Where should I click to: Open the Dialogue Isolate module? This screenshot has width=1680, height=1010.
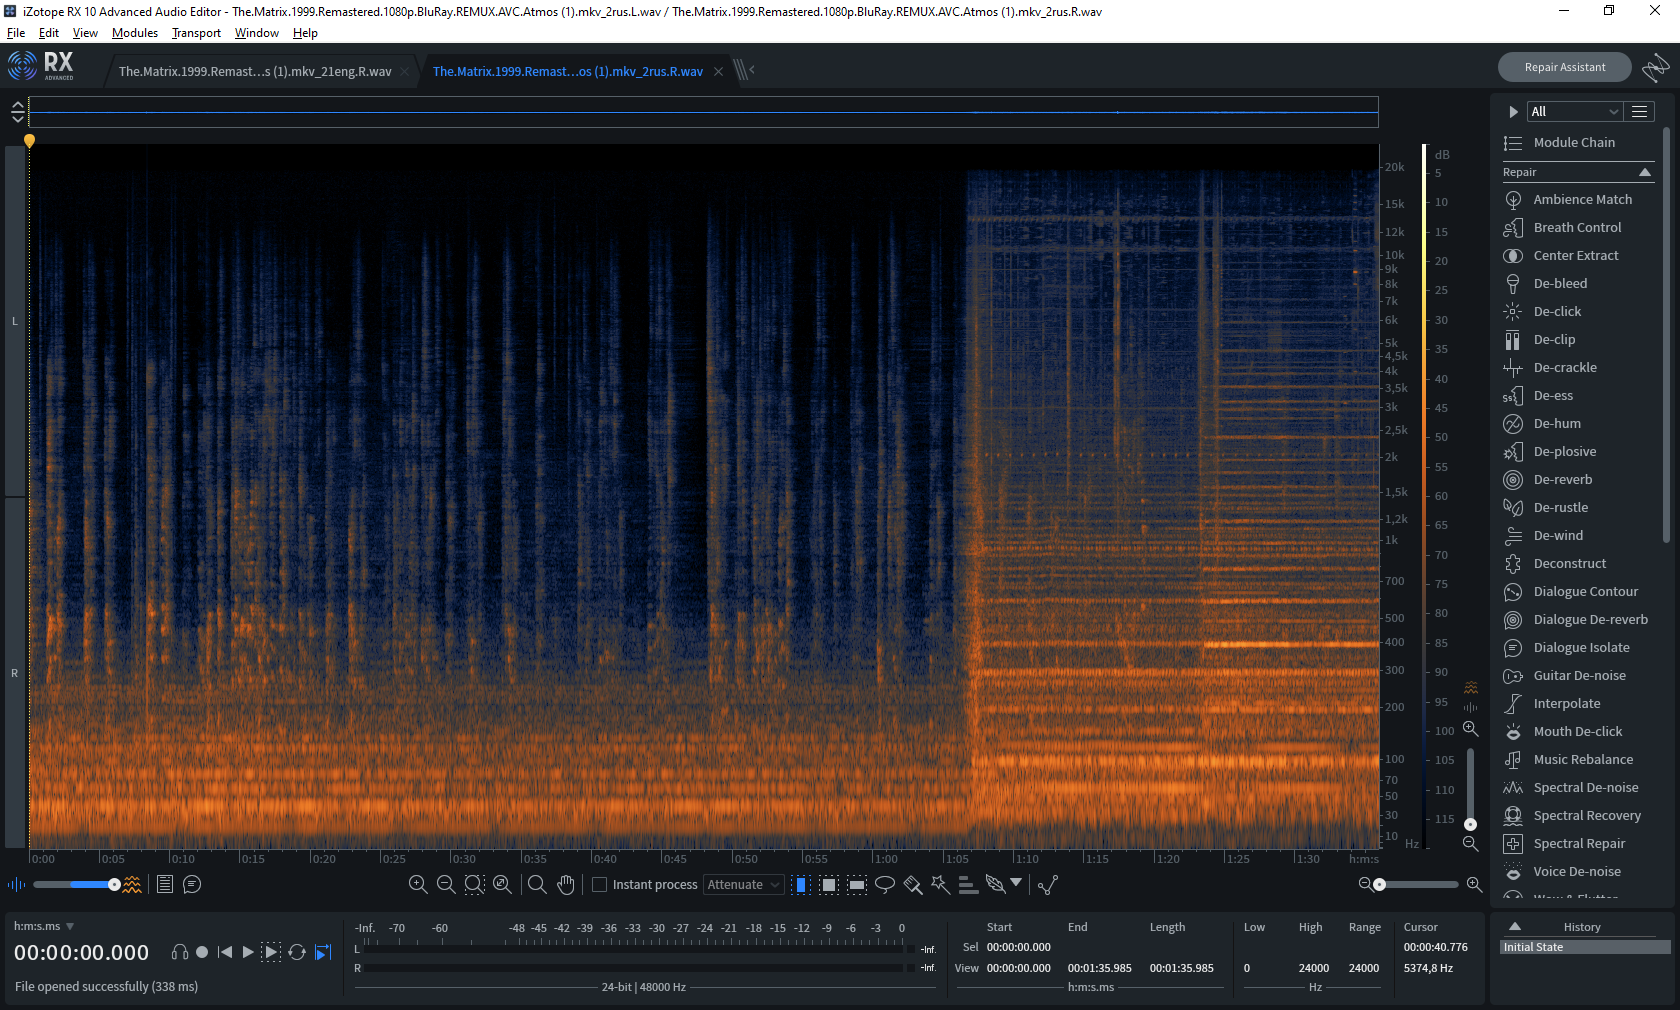click(x=1581, y=648)
